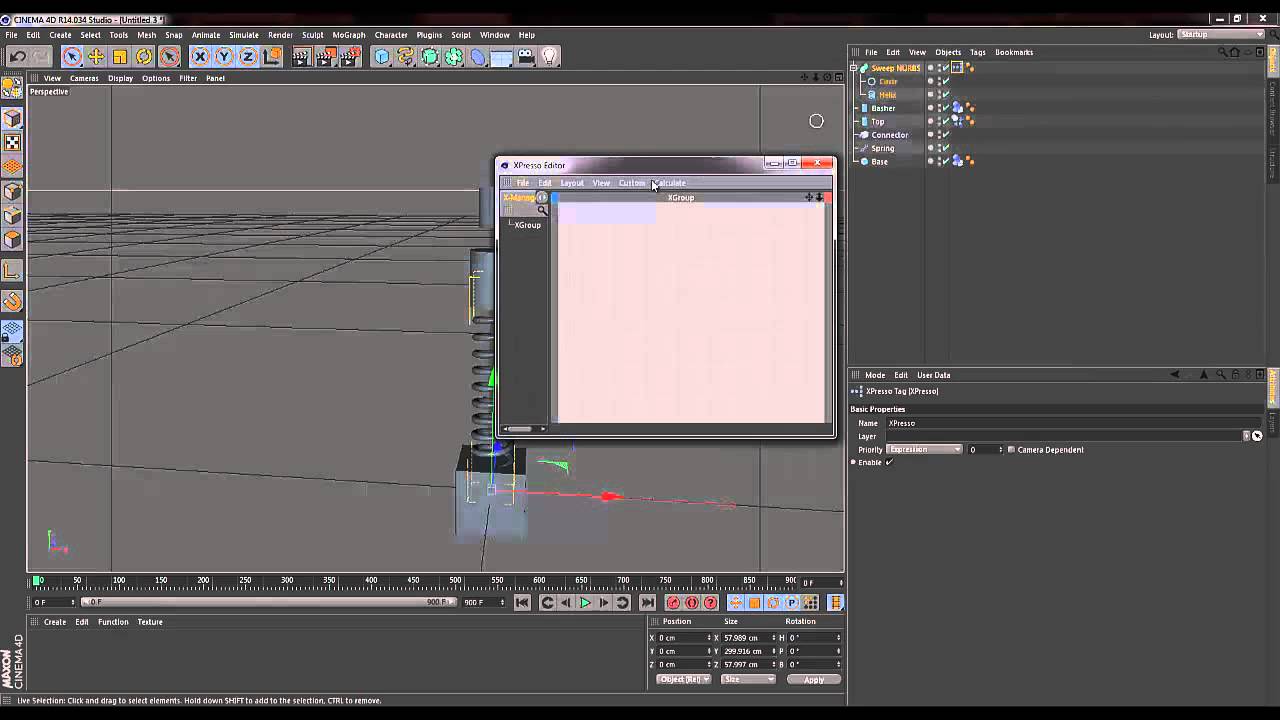Open the MoGraph menu
The width and height of the screenshot is (1280, 720).
[x=349, y=35]
